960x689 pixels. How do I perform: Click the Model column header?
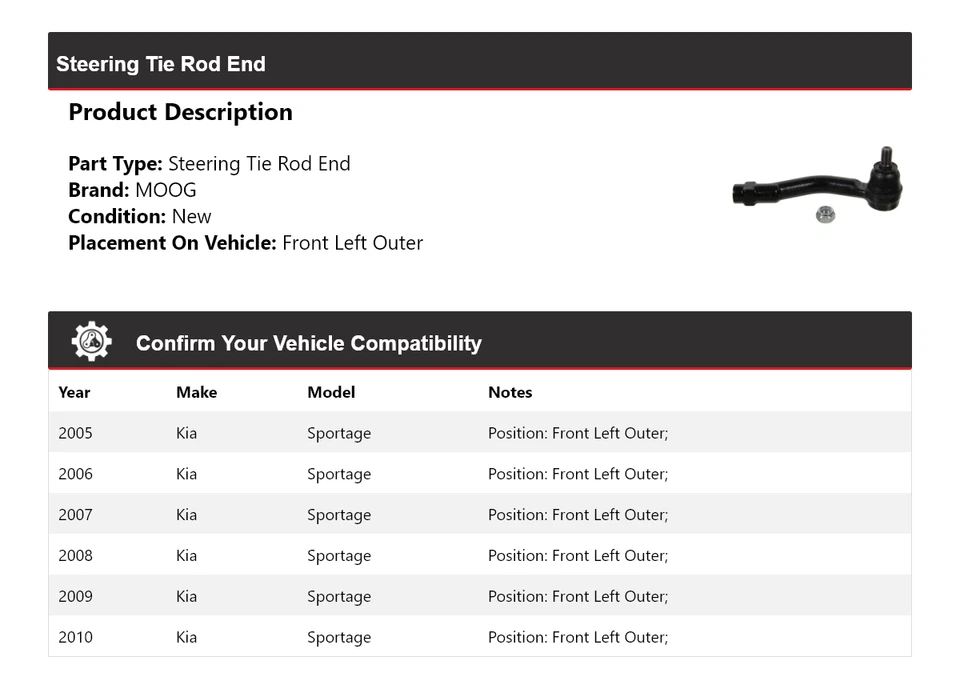coord(331,392)
